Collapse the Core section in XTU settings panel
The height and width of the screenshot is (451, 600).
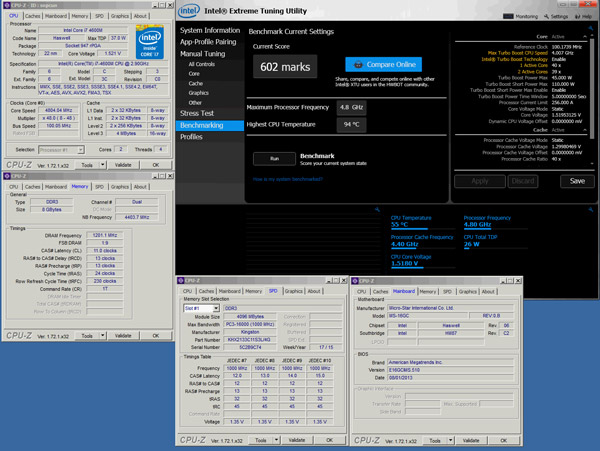pos(585,36)
